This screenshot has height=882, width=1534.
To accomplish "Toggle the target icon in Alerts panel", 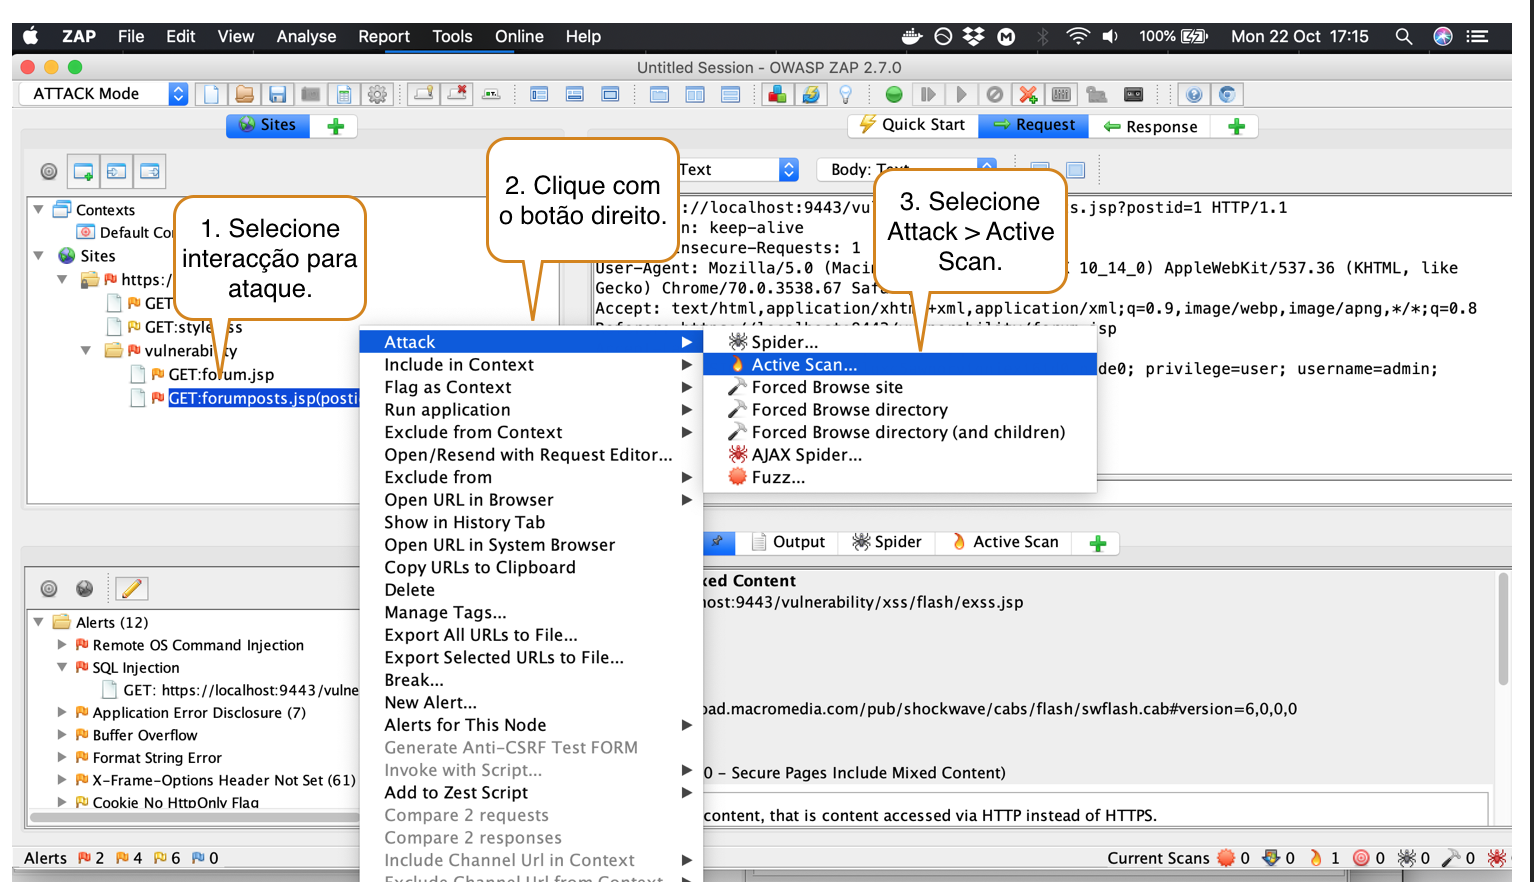I will [x=48, y=588].
